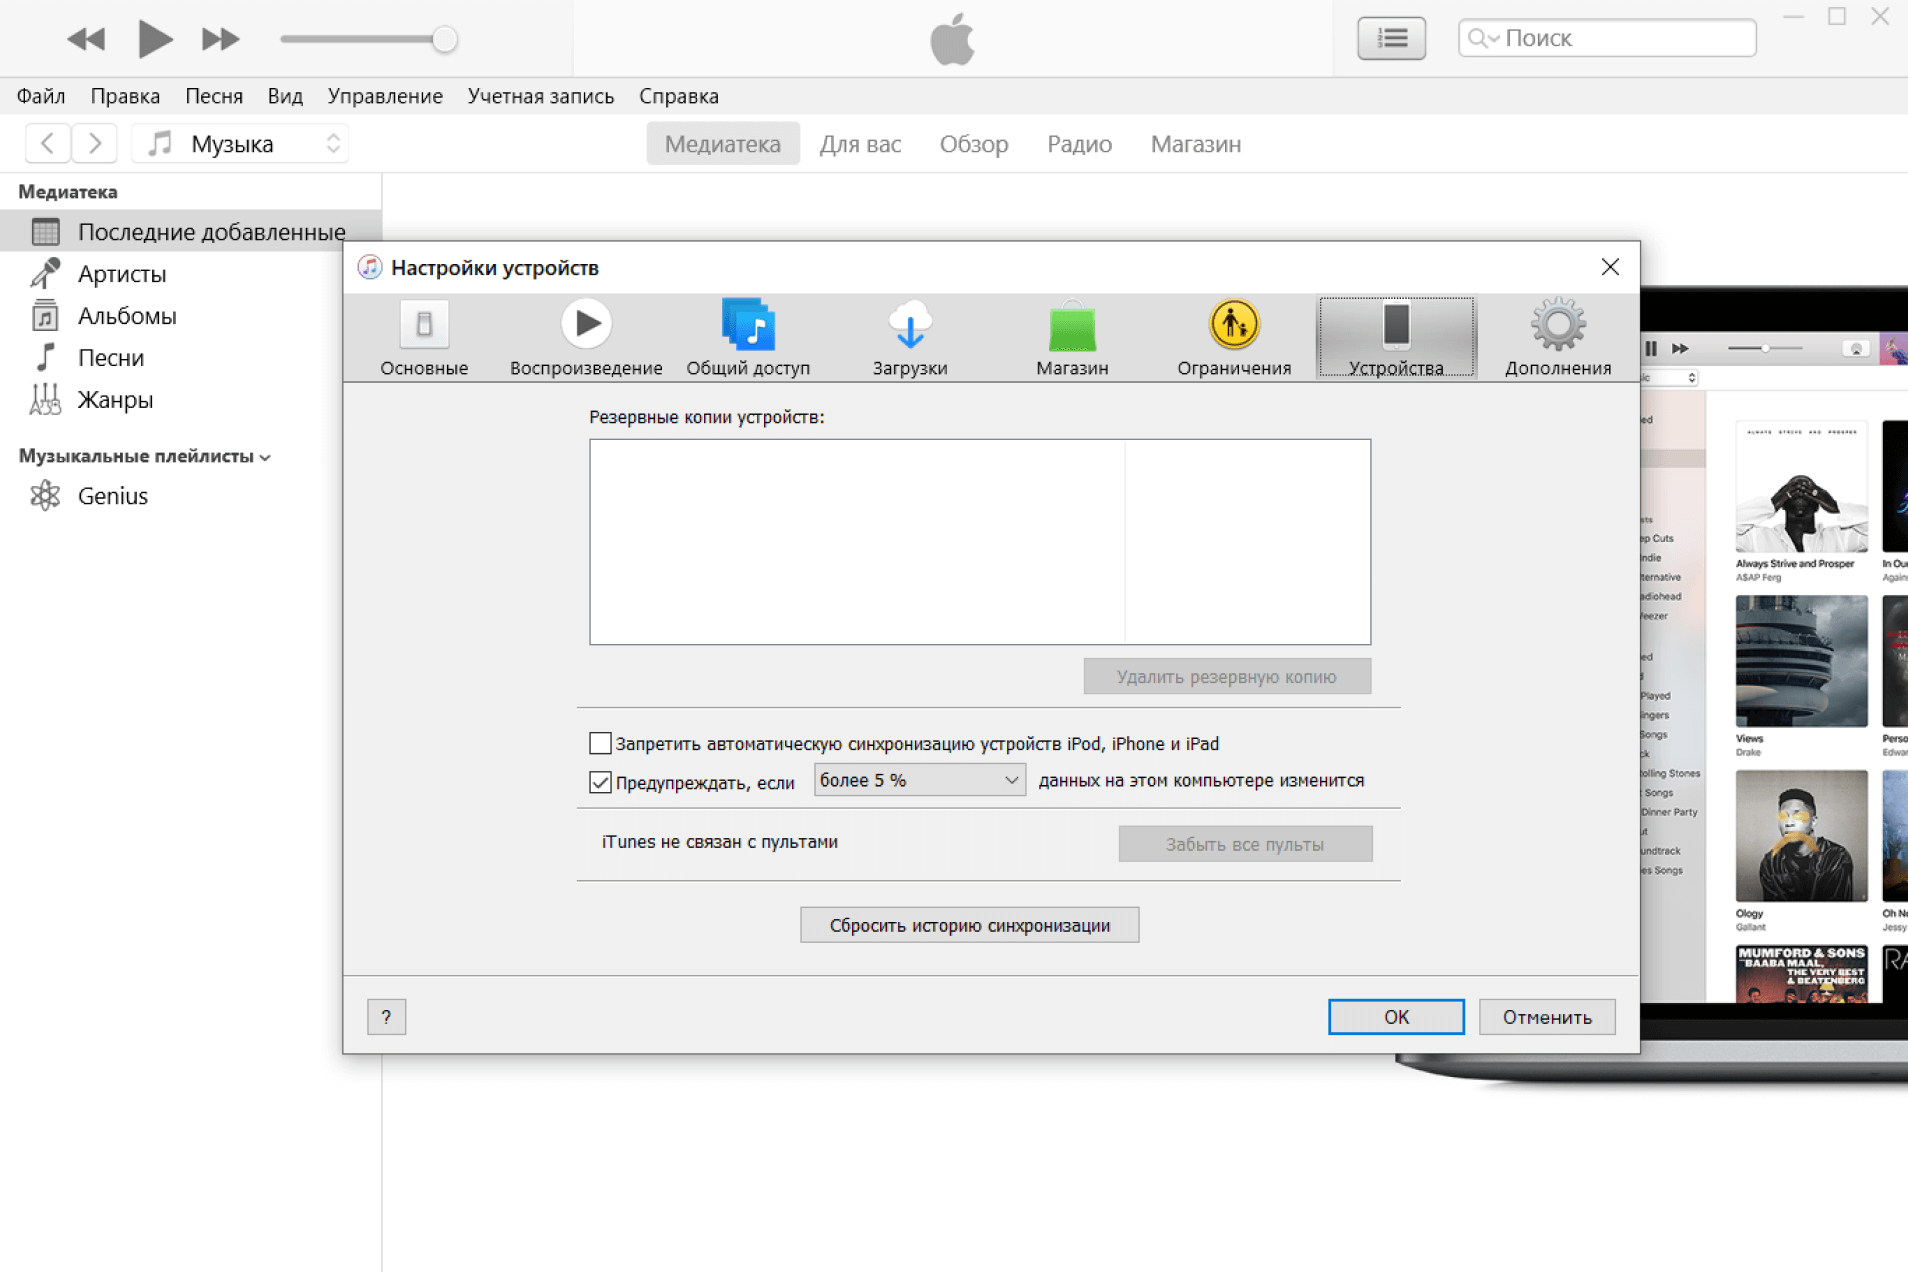Open the Управление menu
This screenshot has width=1908, height=1272.
click(x=385, y=96)
